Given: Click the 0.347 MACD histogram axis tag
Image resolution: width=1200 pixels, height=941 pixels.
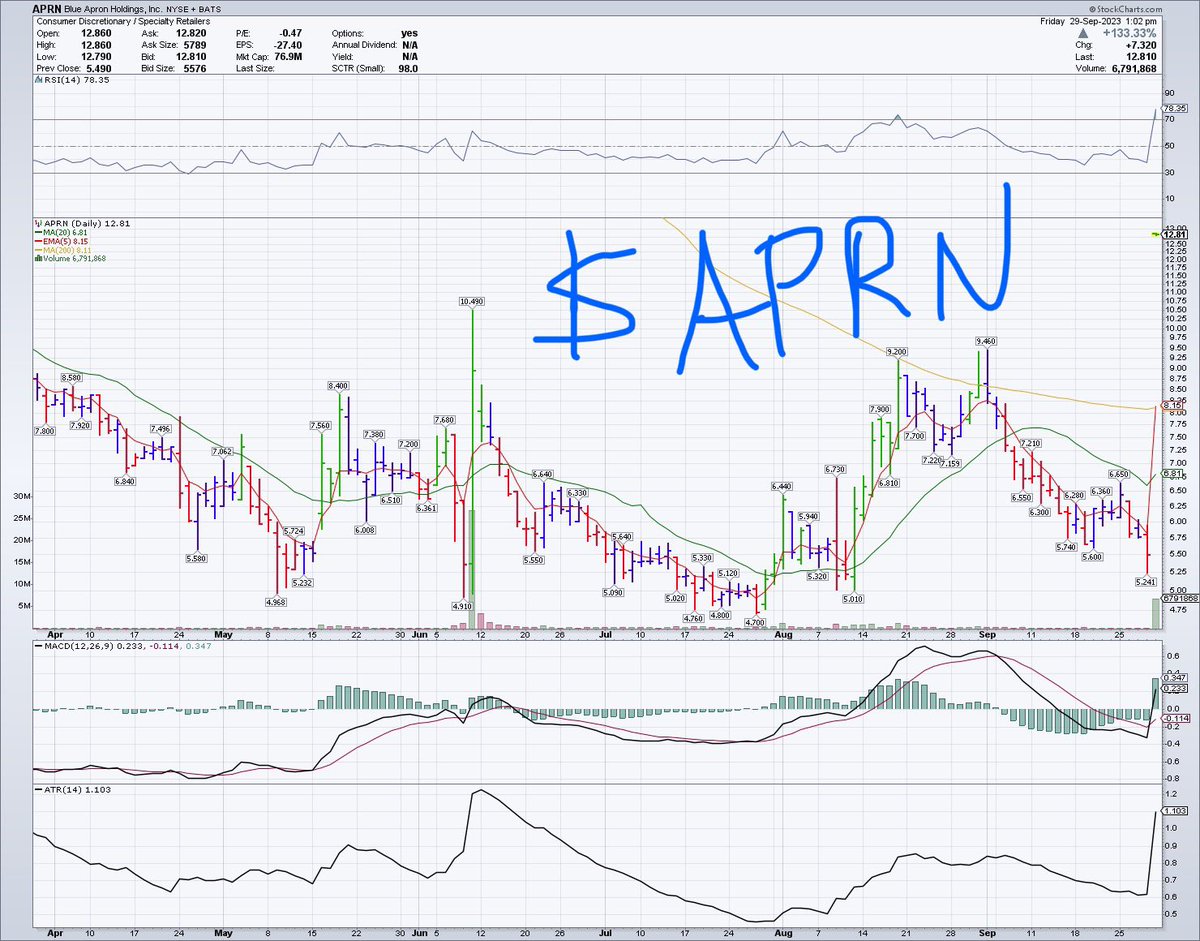Looking at the screenshot, I should 1173,678.
